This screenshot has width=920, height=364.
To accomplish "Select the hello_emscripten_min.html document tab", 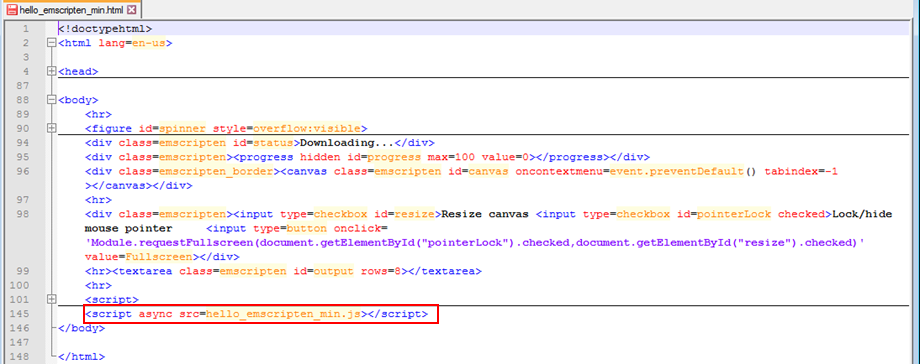I will 72,10.
